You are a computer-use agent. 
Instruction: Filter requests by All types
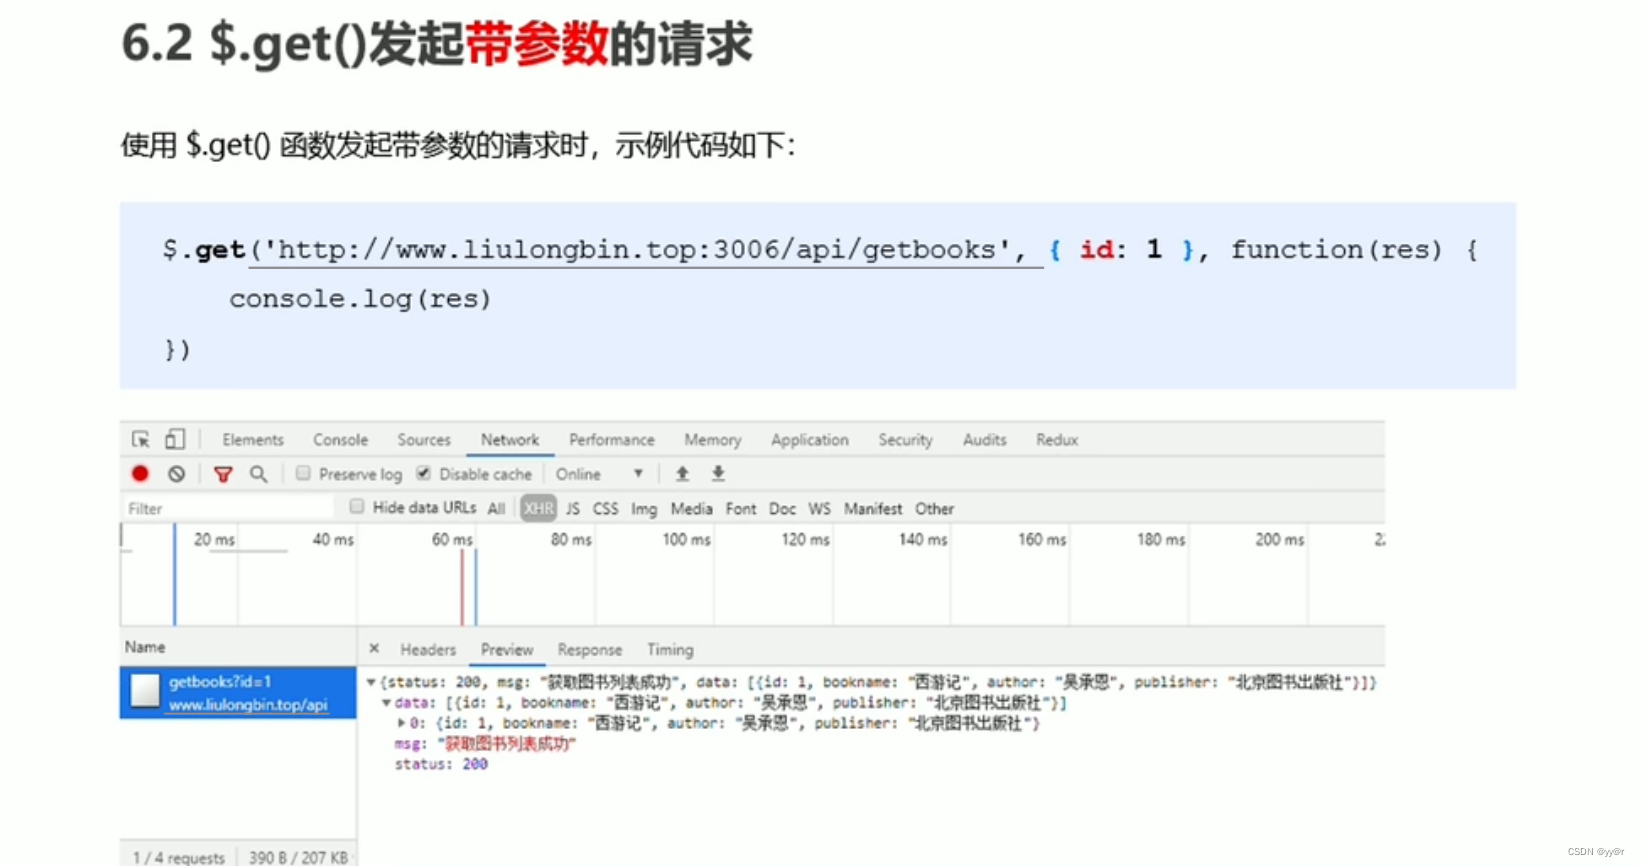(496, 509)
